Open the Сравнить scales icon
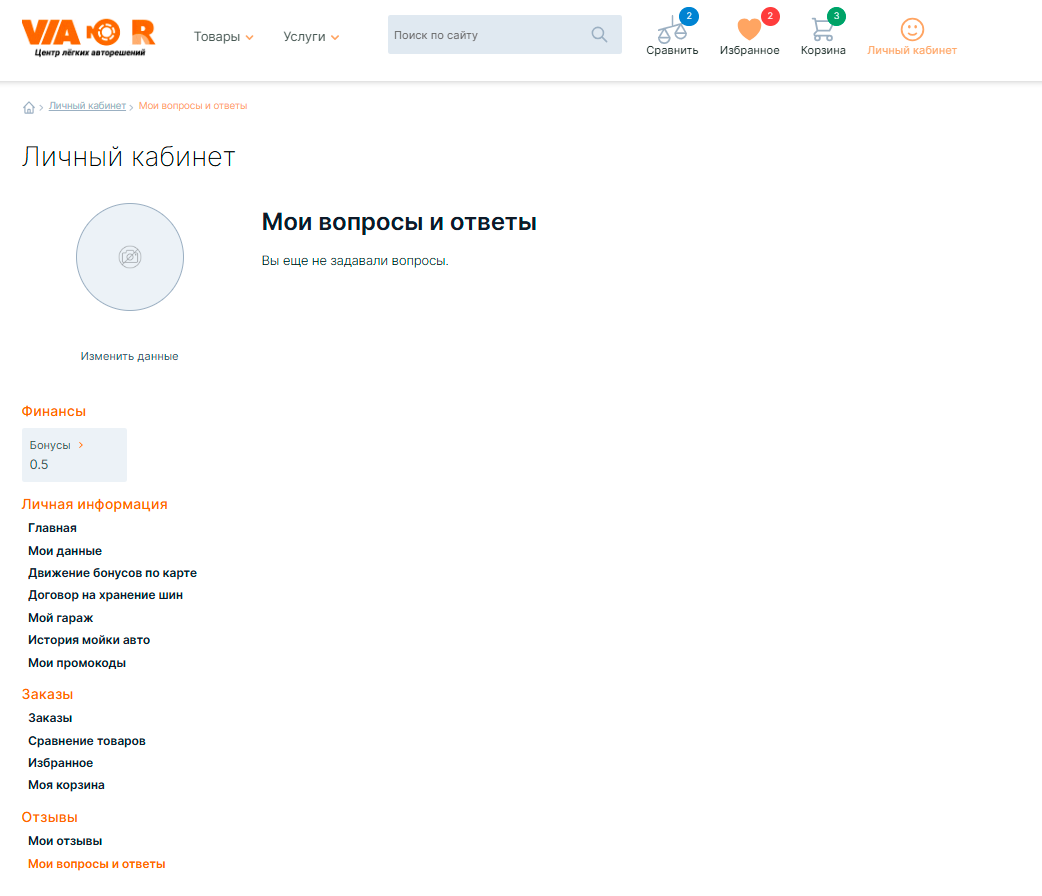Image resolution: width=1042 pixels, height=896 pixels. pos(672,30)
